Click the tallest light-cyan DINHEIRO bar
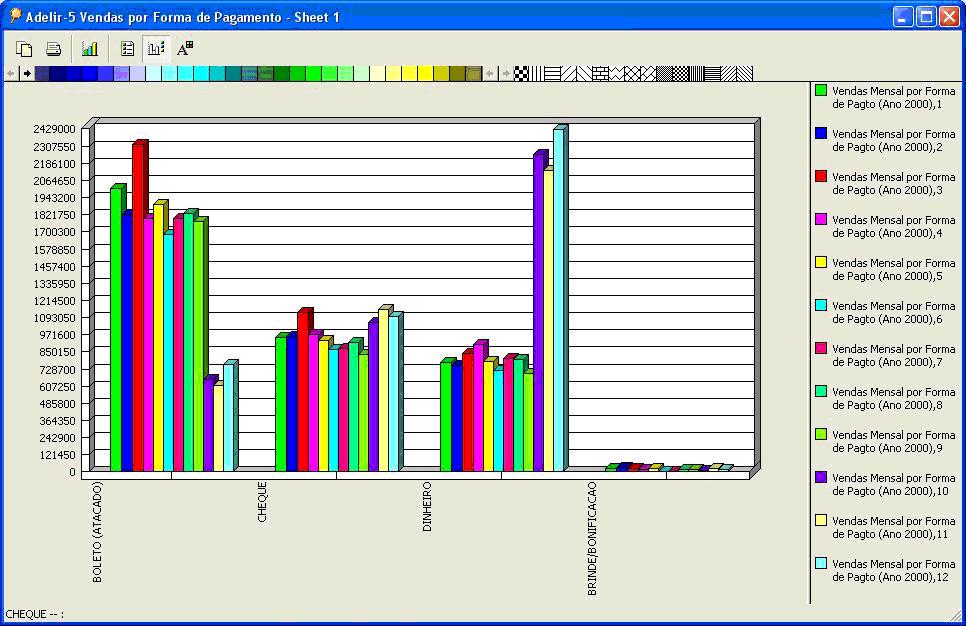 click(x=558, y=300)
